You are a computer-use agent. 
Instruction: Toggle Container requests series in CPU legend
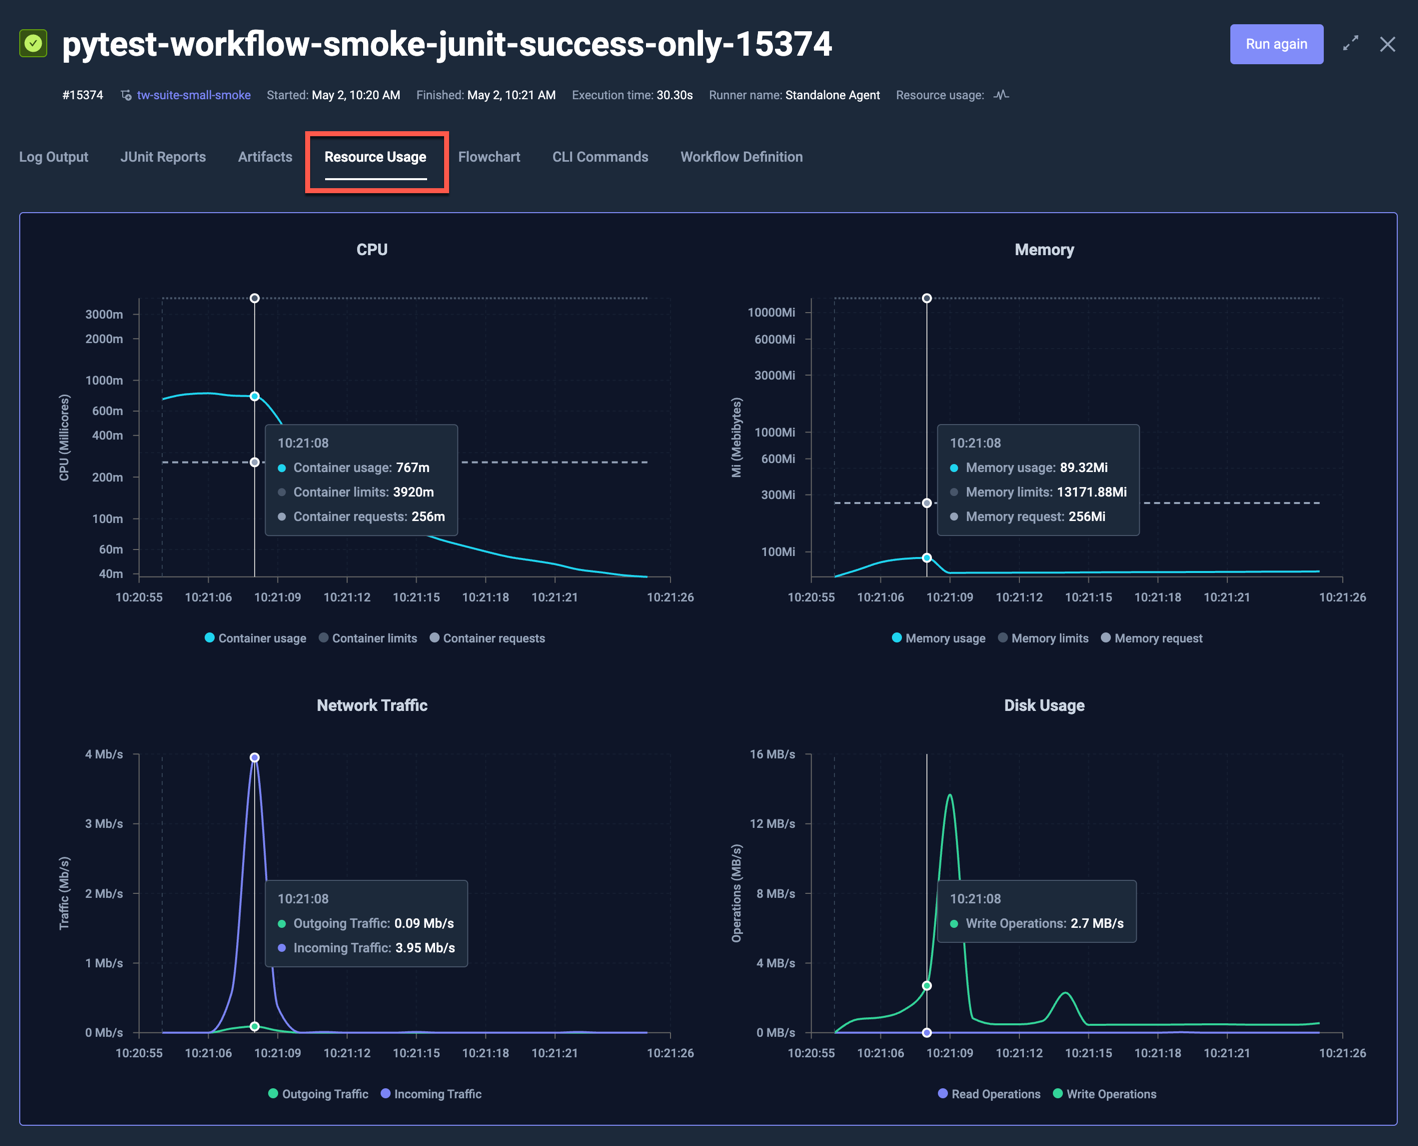(487, 638)
